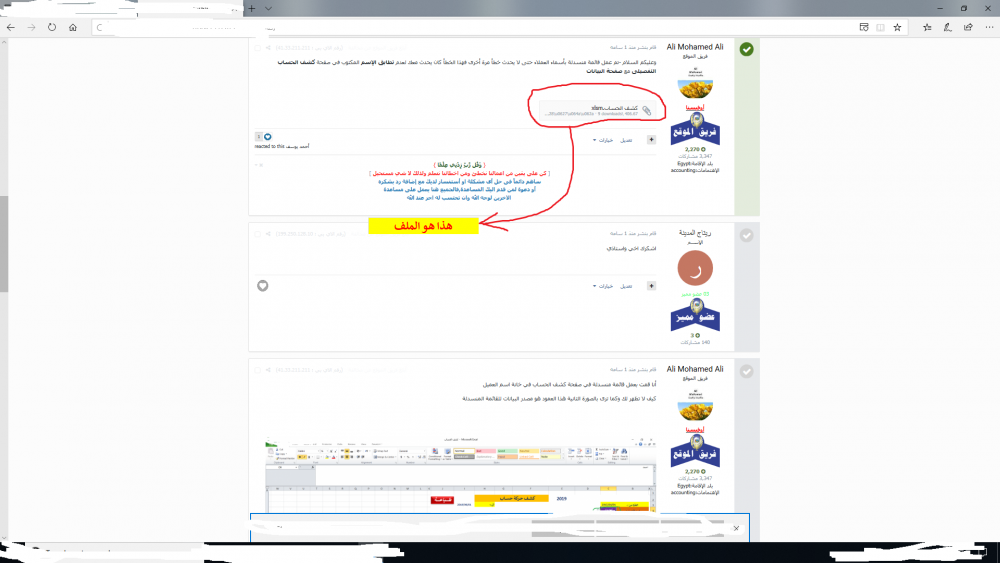The height and width of the screenshot is (563, 1000).
Task: Select the first post's moderation checkbox
Action: tap(258, 48)
